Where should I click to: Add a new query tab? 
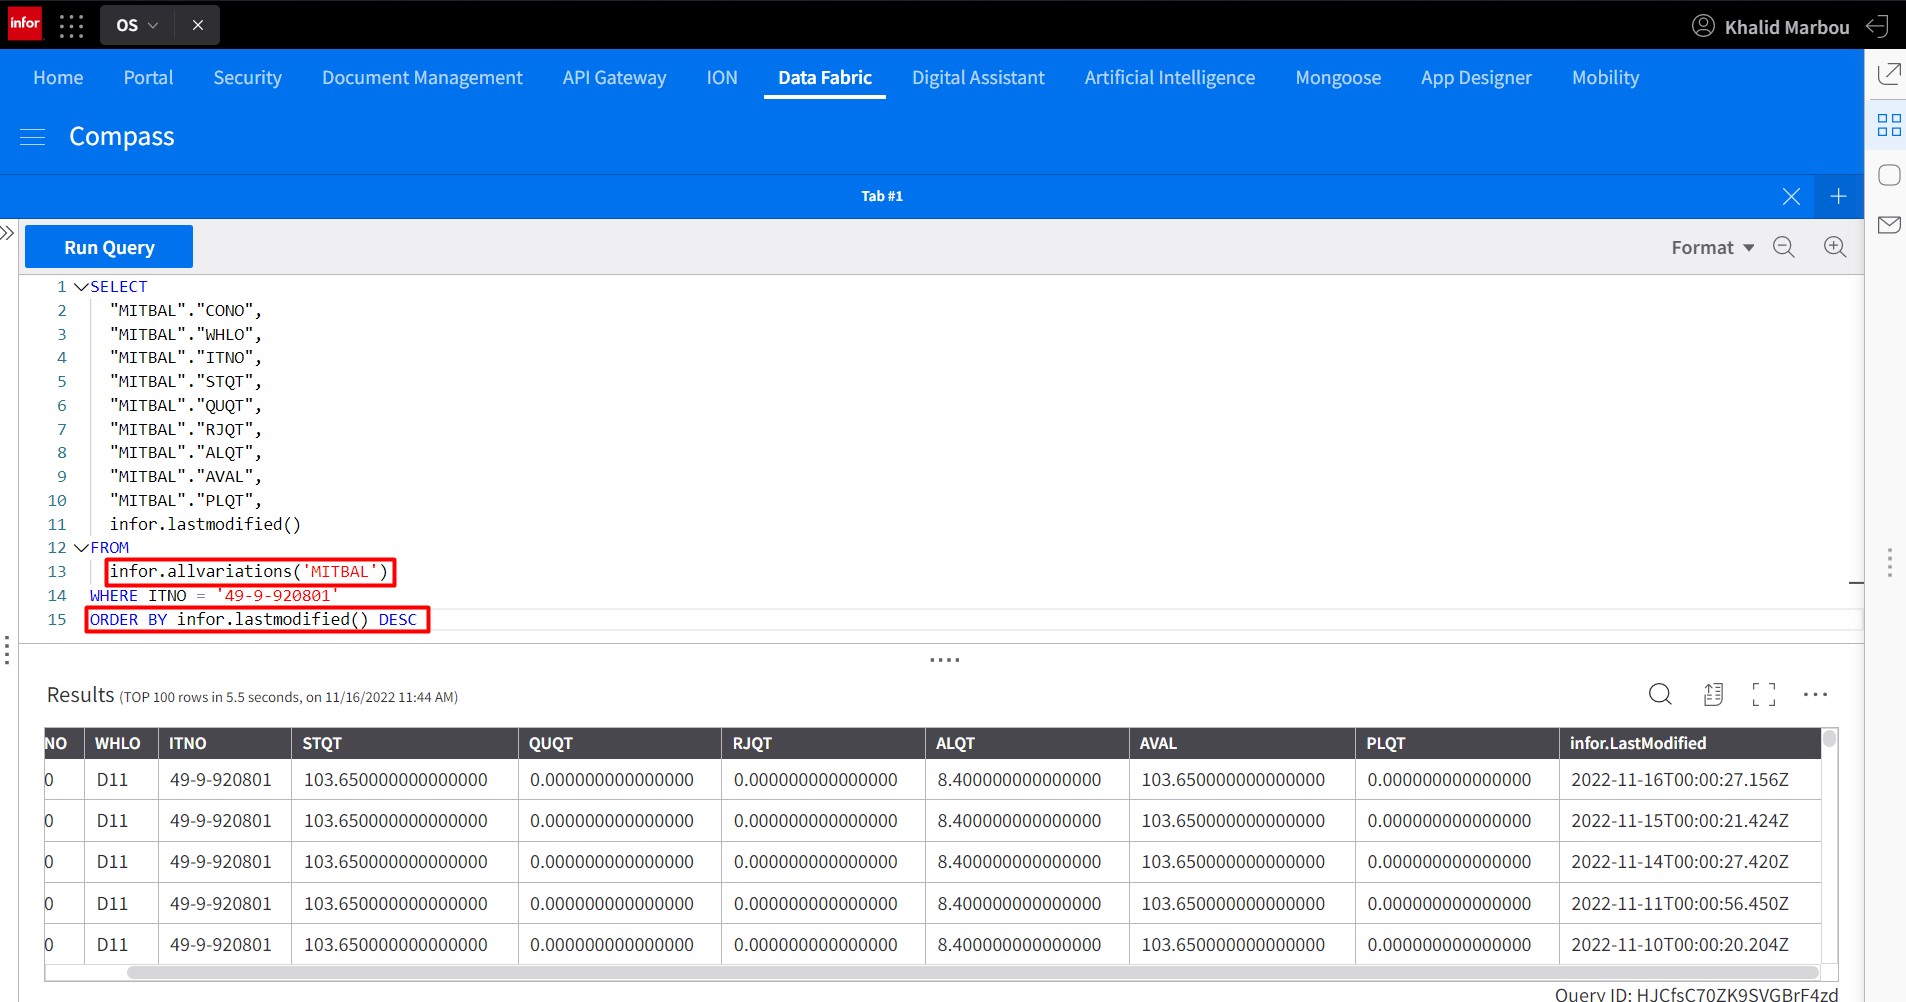pos(1838,197)
